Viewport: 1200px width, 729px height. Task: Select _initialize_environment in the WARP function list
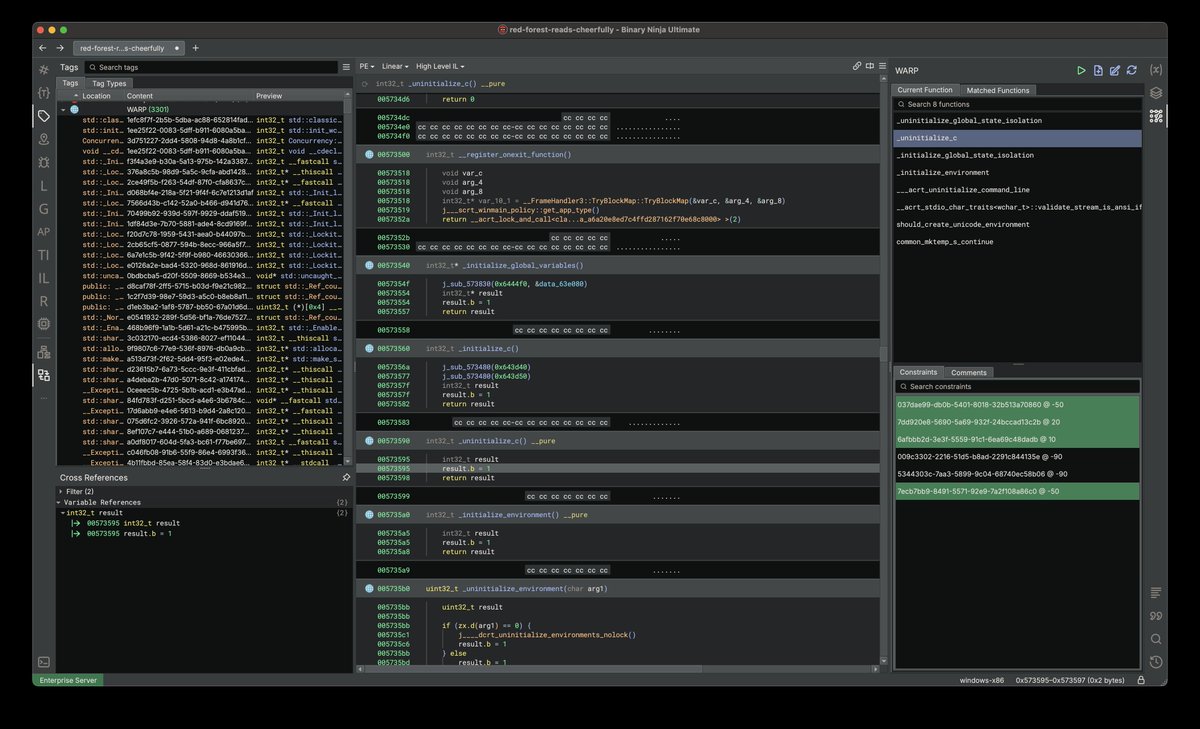(x=1017, y=173)
